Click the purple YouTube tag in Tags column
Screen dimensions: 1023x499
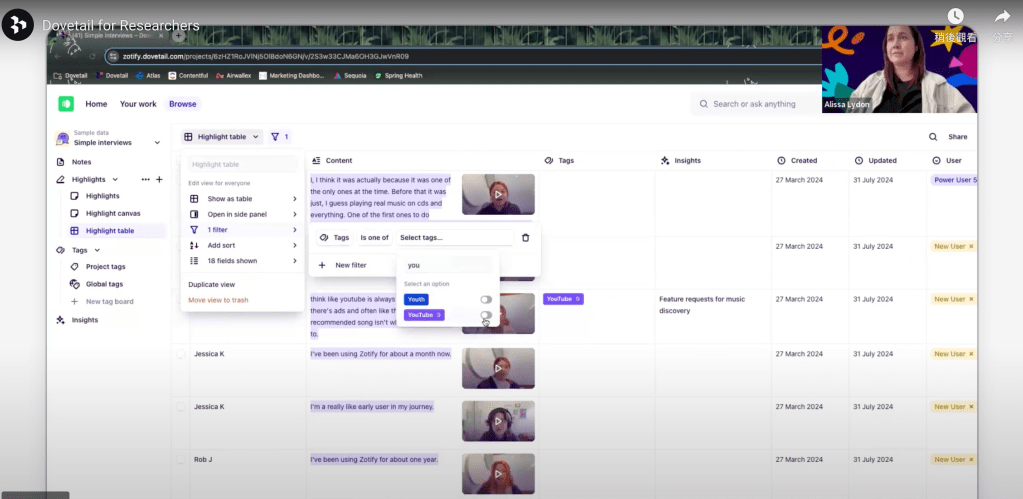coord(563,299)
